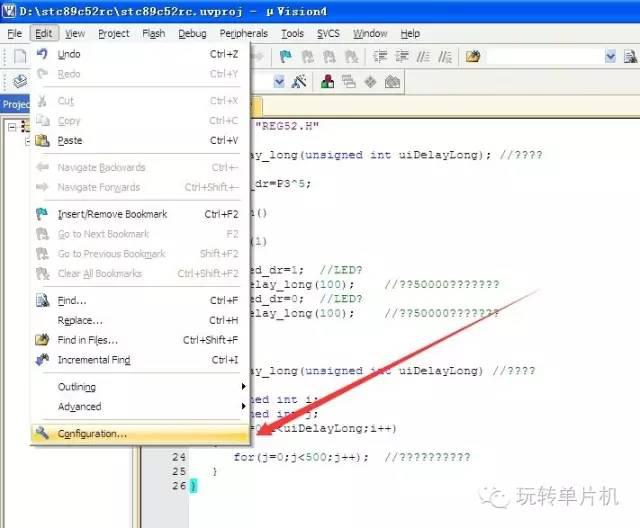Click the highlighted closing brace on line 26

tap(193, 486)
